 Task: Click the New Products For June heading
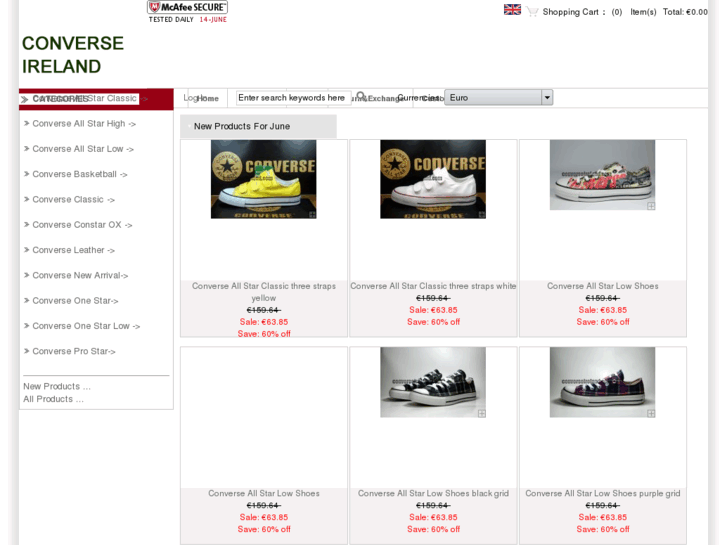coord(242,126)
